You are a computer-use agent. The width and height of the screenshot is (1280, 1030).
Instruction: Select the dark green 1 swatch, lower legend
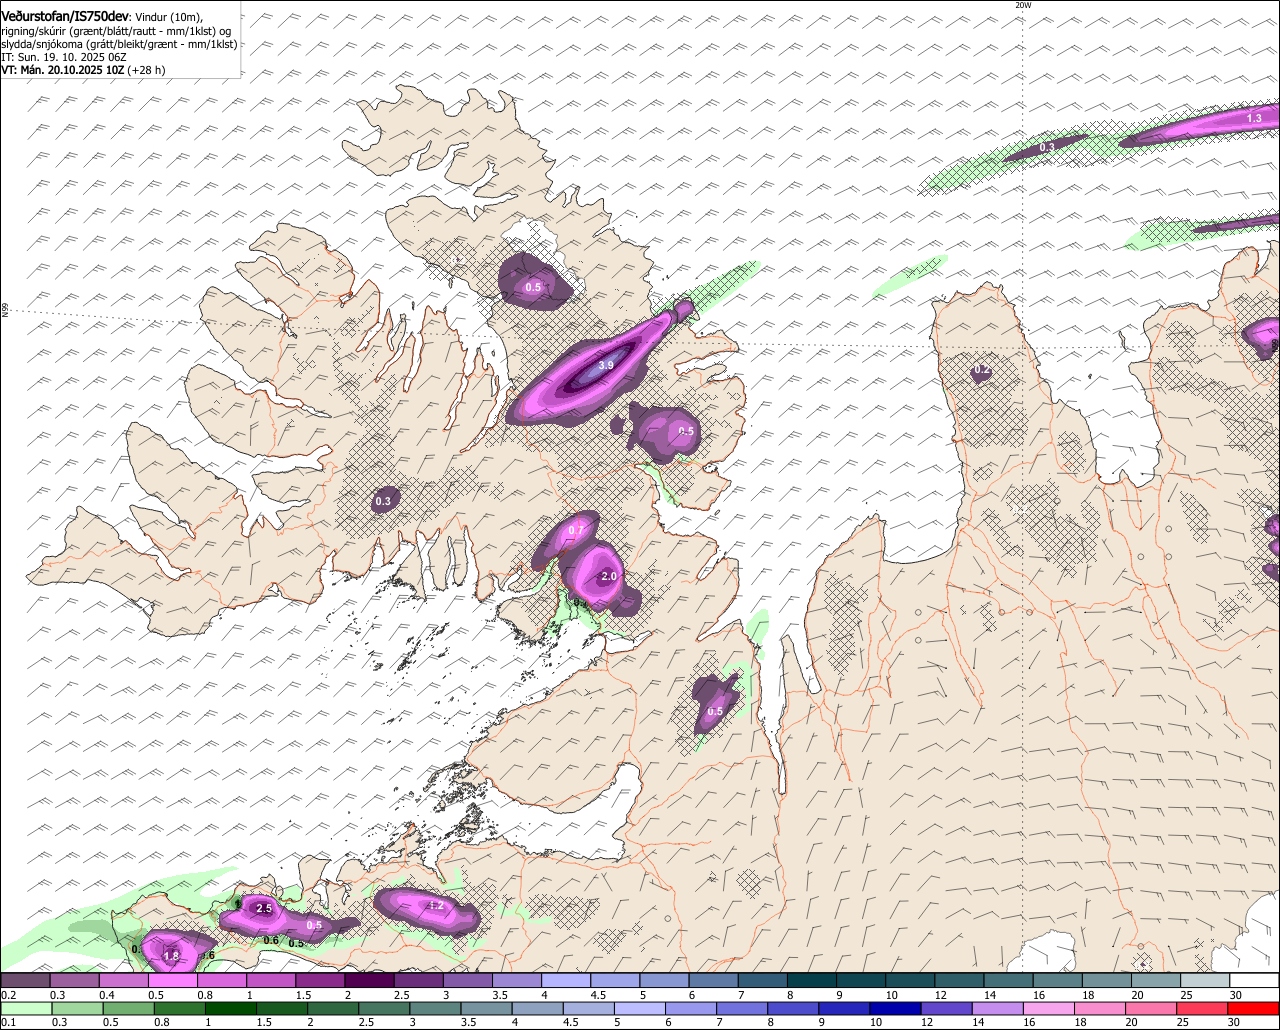coord(230,1009)
